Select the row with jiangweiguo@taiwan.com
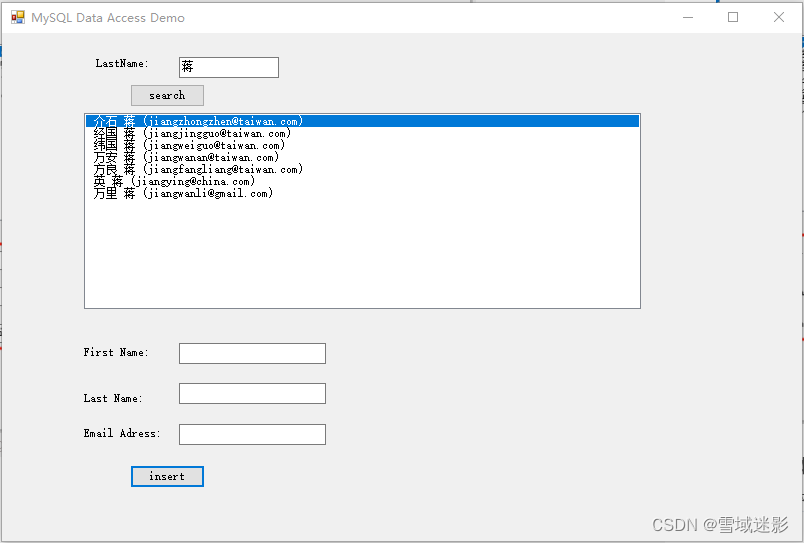The image size is (804, 543). pos(363,145)
